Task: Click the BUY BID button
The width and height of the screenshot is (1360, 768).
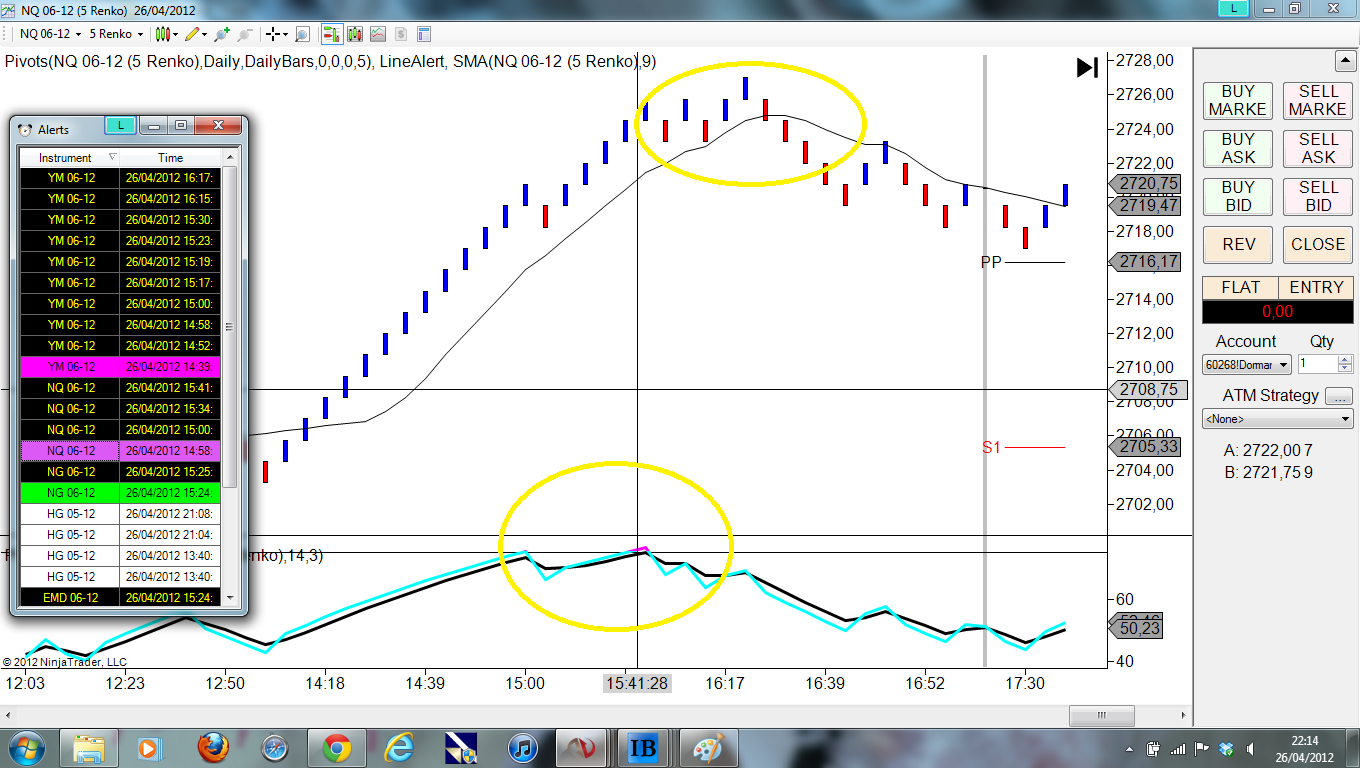Action: [x=1237, y=196]
